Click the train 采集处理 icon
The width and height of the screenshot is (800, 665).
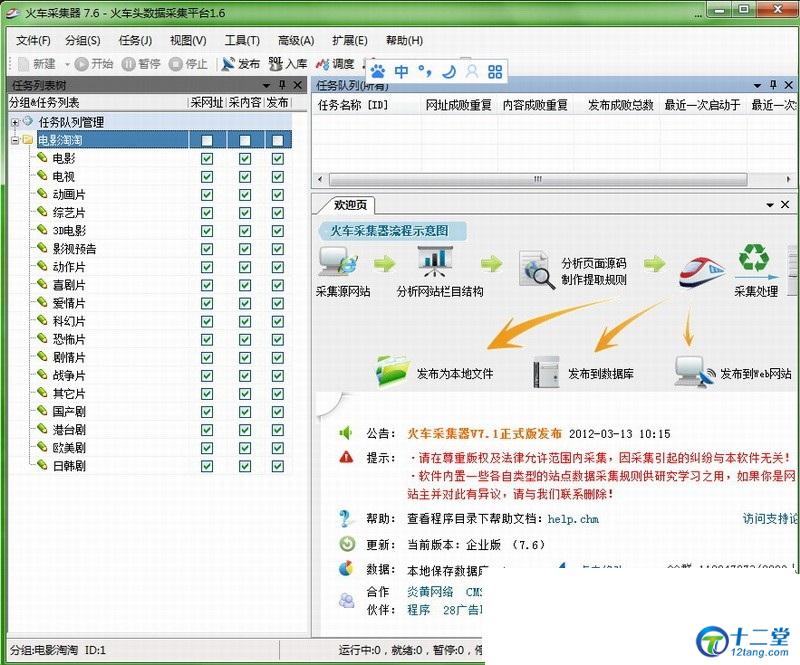[701, 272]
